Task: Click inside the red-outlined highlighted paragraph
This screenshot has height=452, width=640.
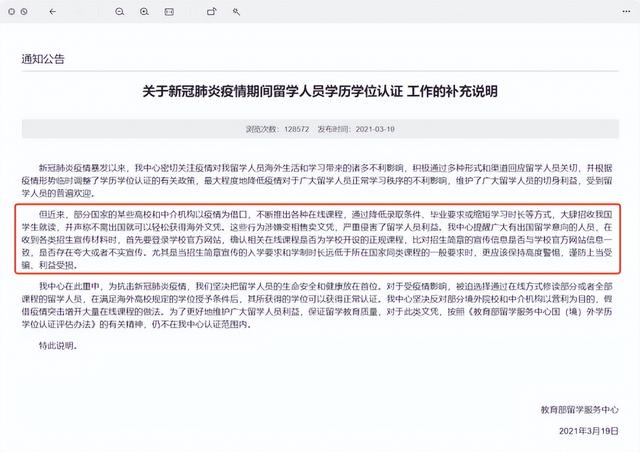Action: [x=319, y=241]
